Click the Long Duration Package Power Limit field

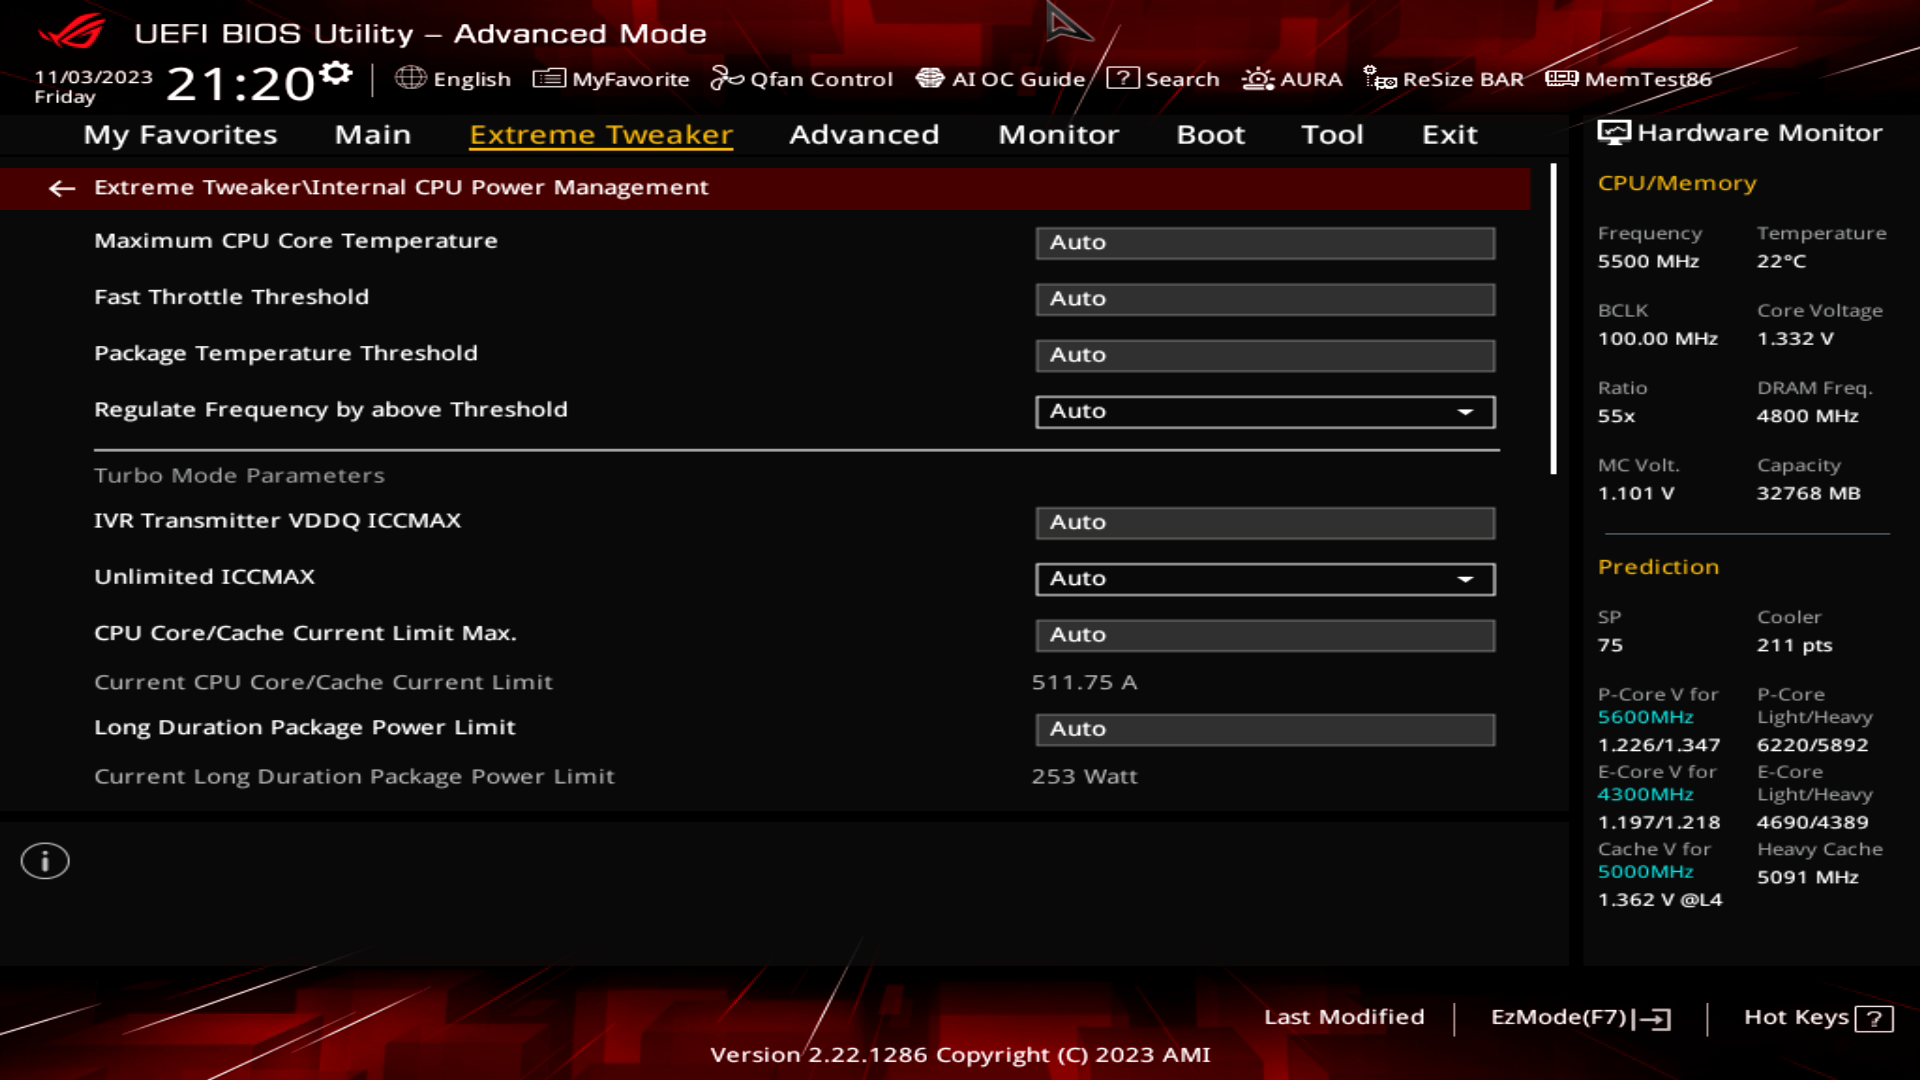point(1265,729)
